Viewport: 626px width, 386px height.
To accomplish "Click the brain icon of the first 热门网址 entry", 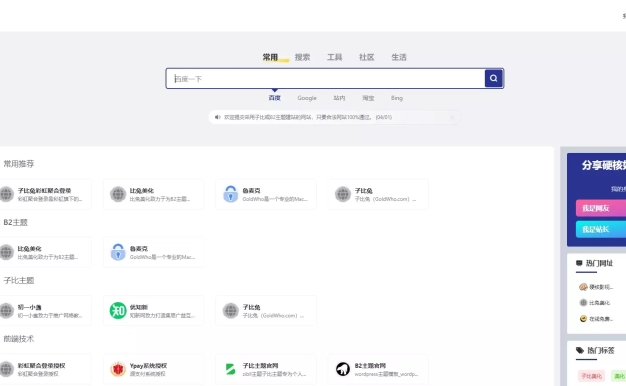I will pos(583,287).
